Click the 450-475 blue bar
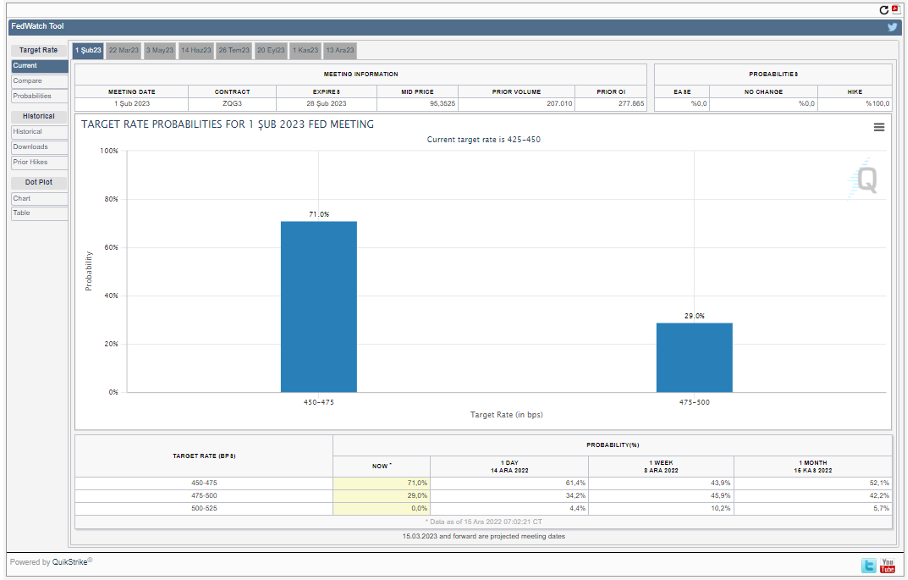Screen dimensions: 908x580 point(318,307)
